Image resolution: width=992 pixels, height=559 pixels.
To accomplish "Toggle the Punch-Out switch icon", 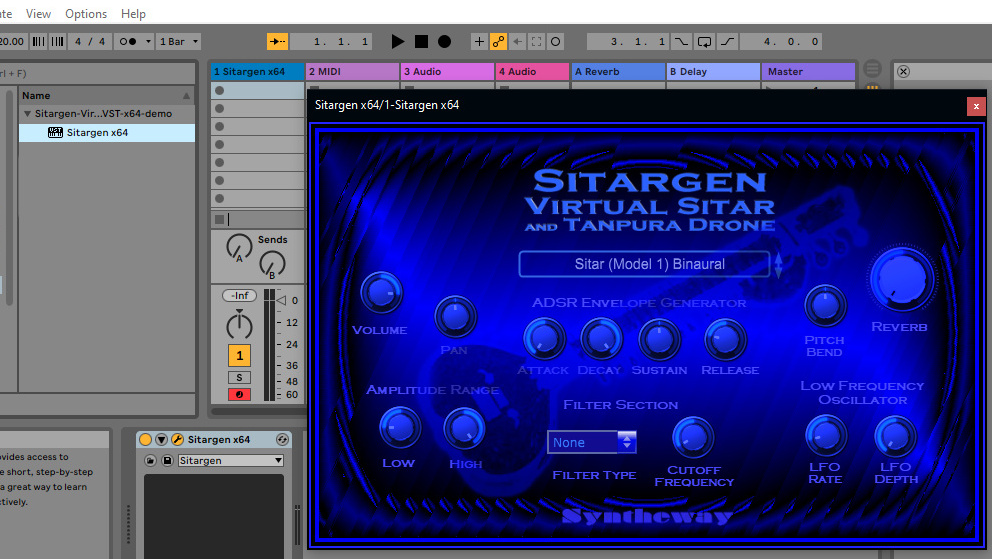I will [728, 42].
